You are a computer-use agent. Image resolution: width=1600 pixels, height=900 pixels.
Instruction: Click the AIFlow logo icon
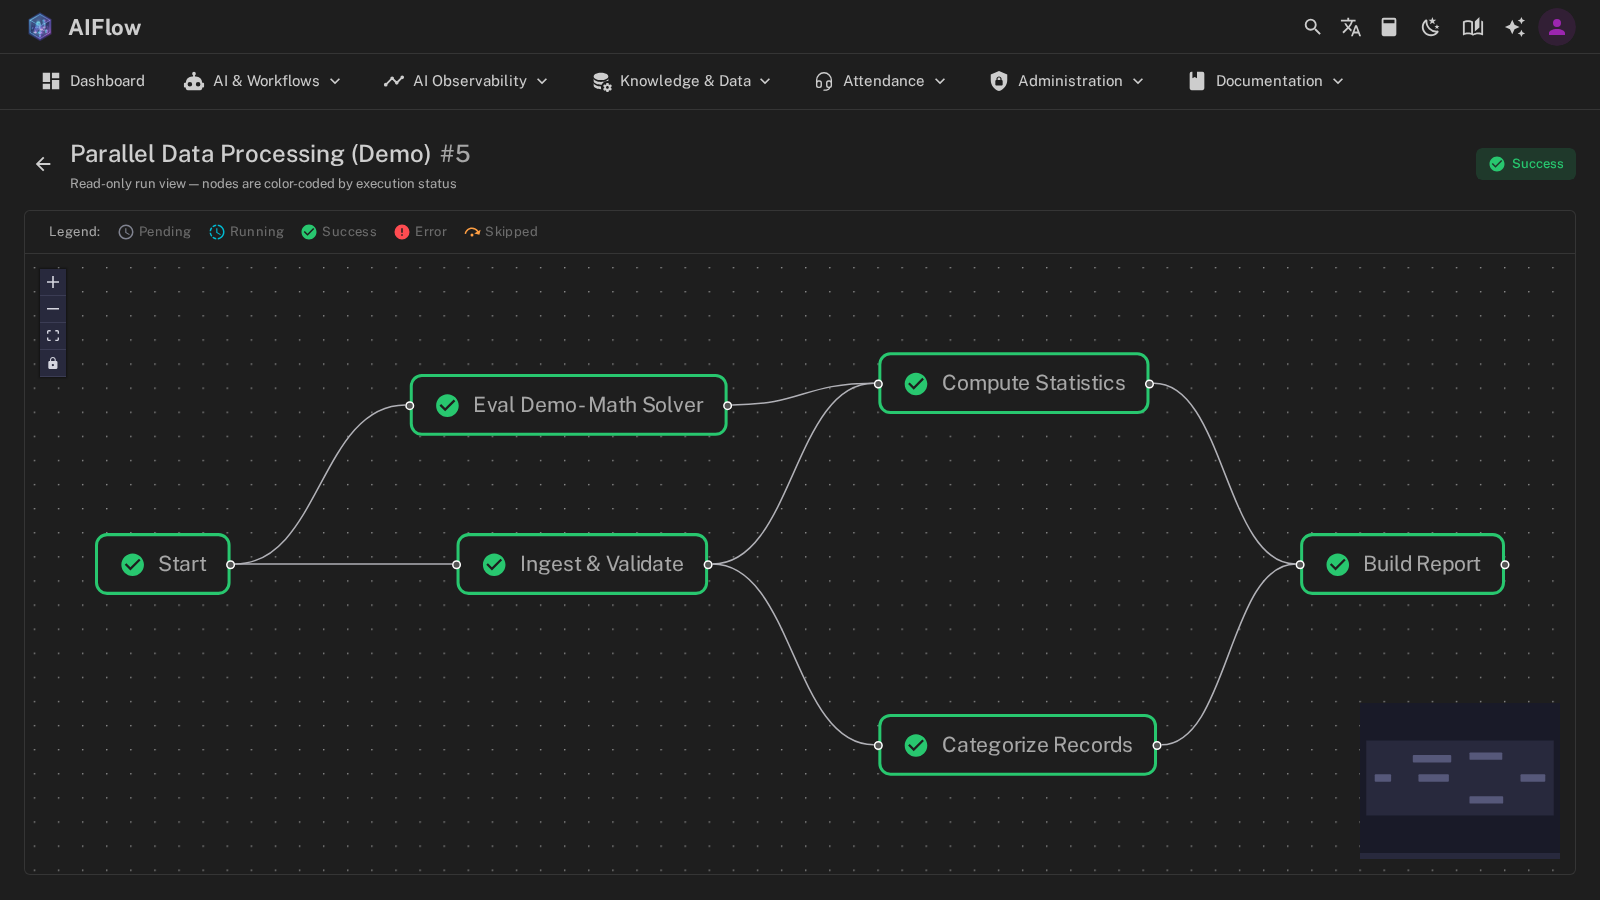pos(40,27)
